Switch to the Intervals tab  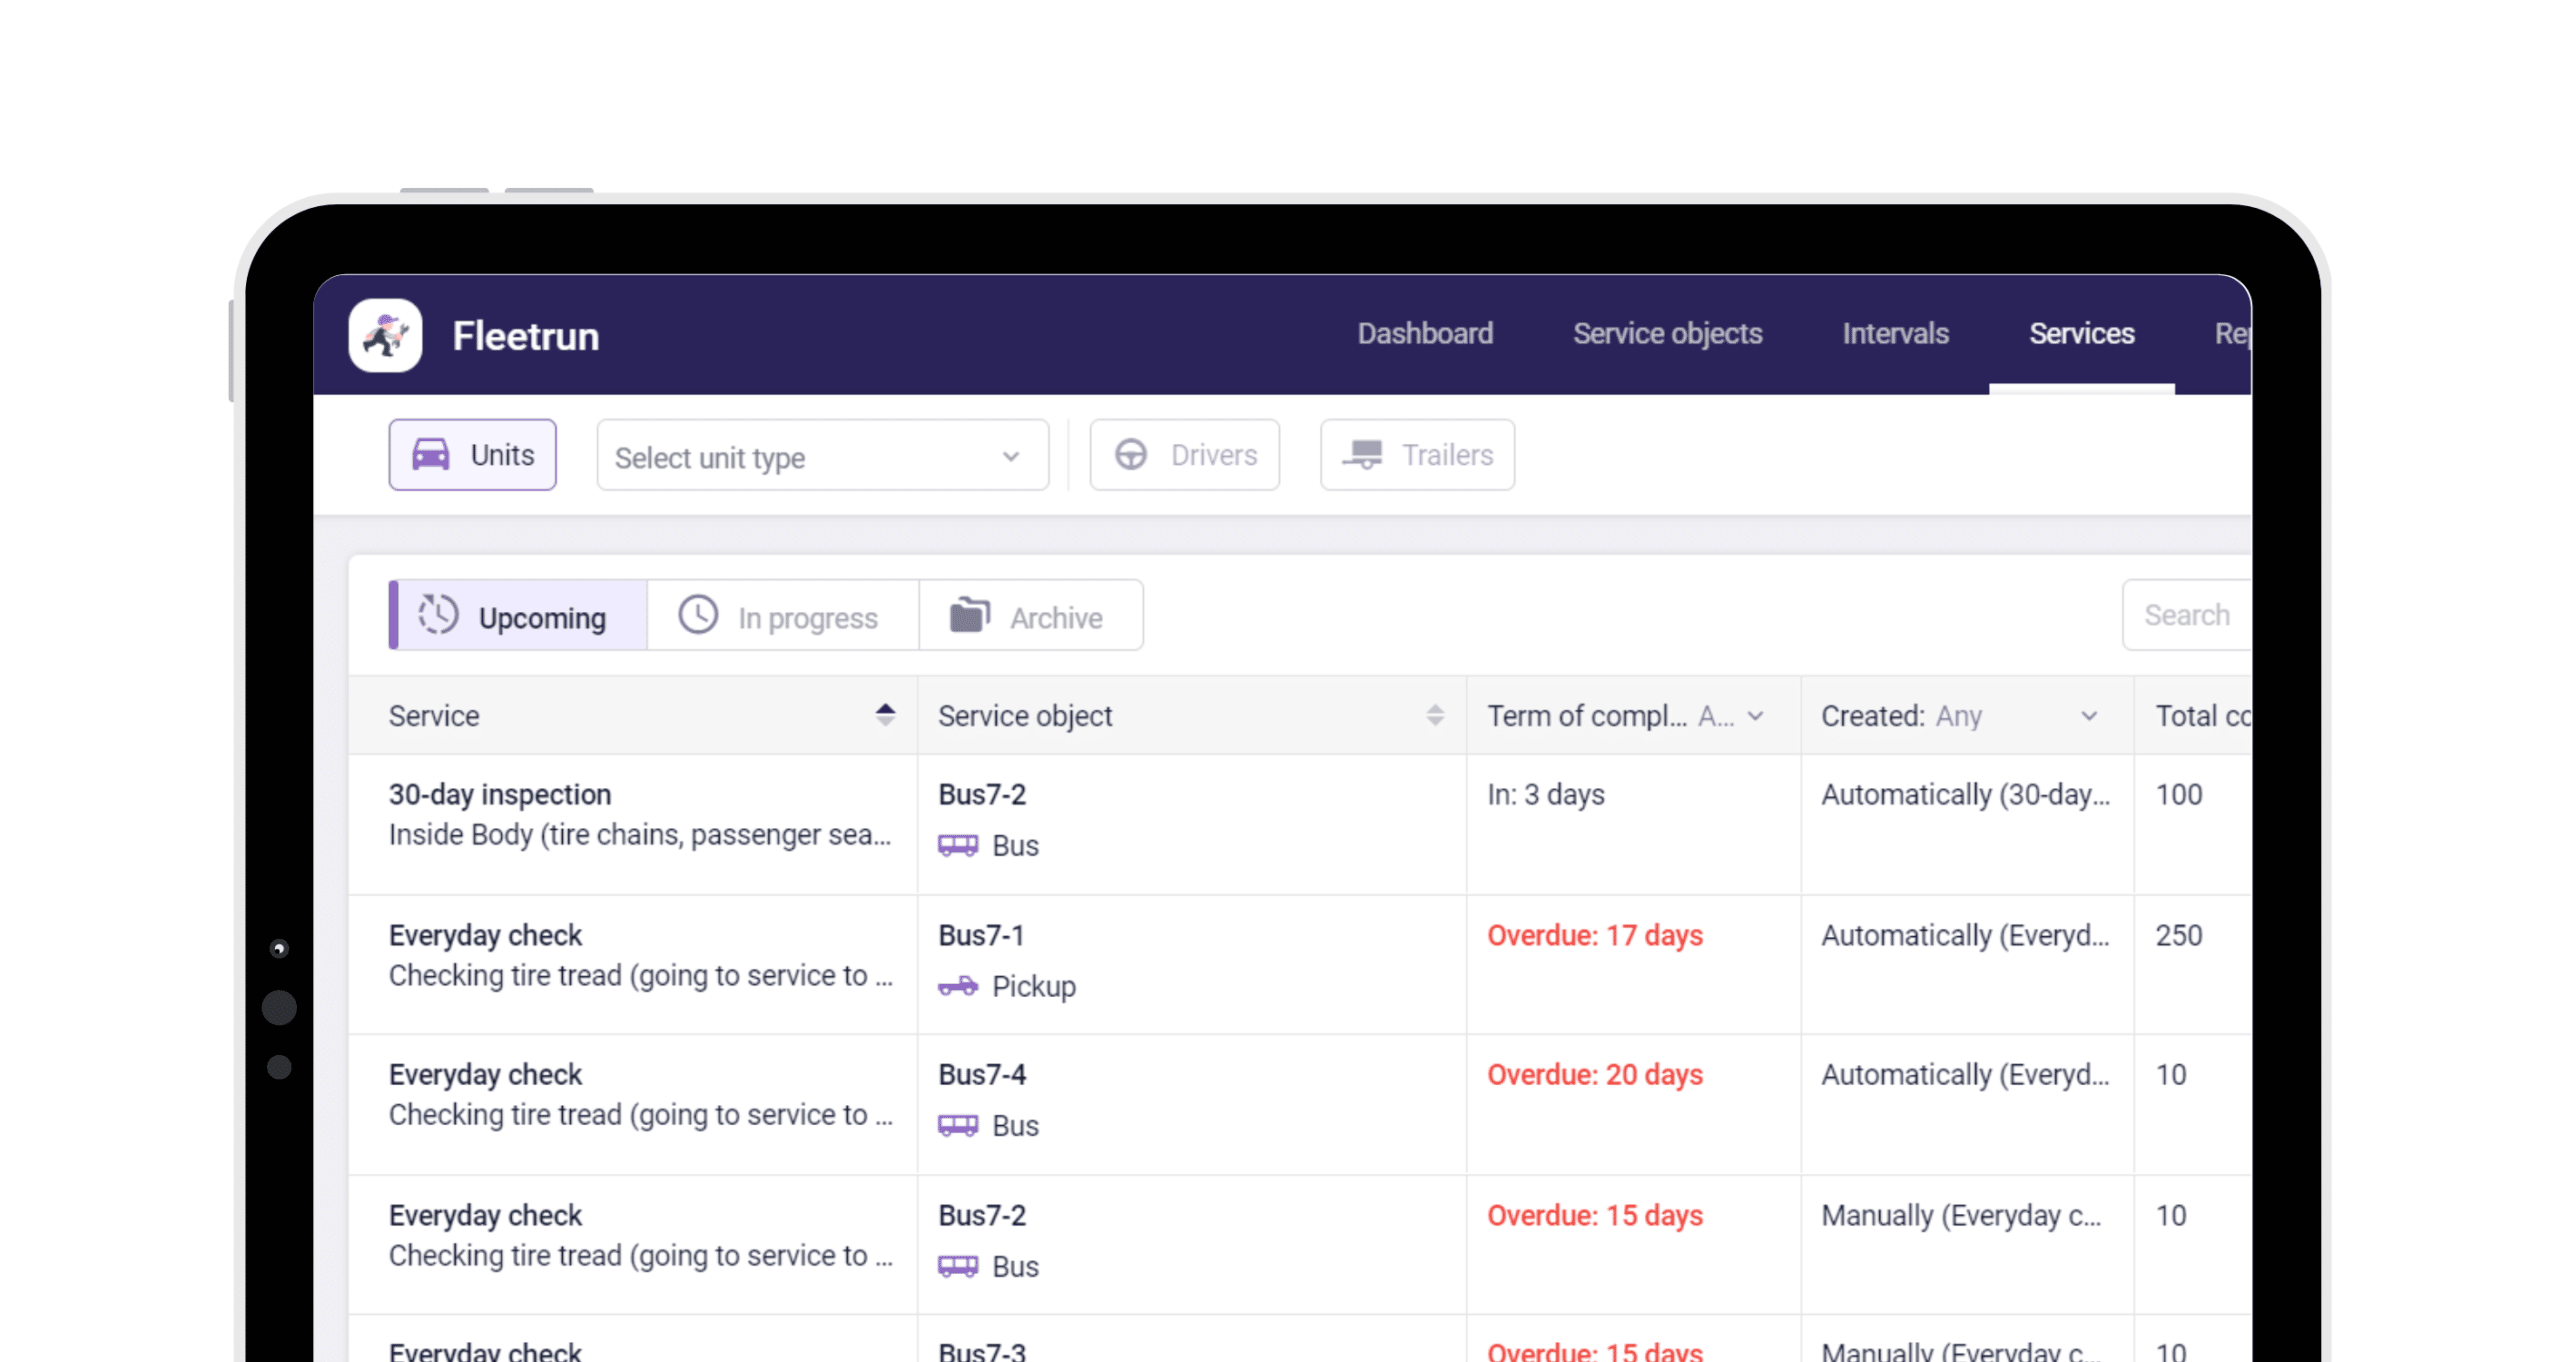pos(1895,334)
